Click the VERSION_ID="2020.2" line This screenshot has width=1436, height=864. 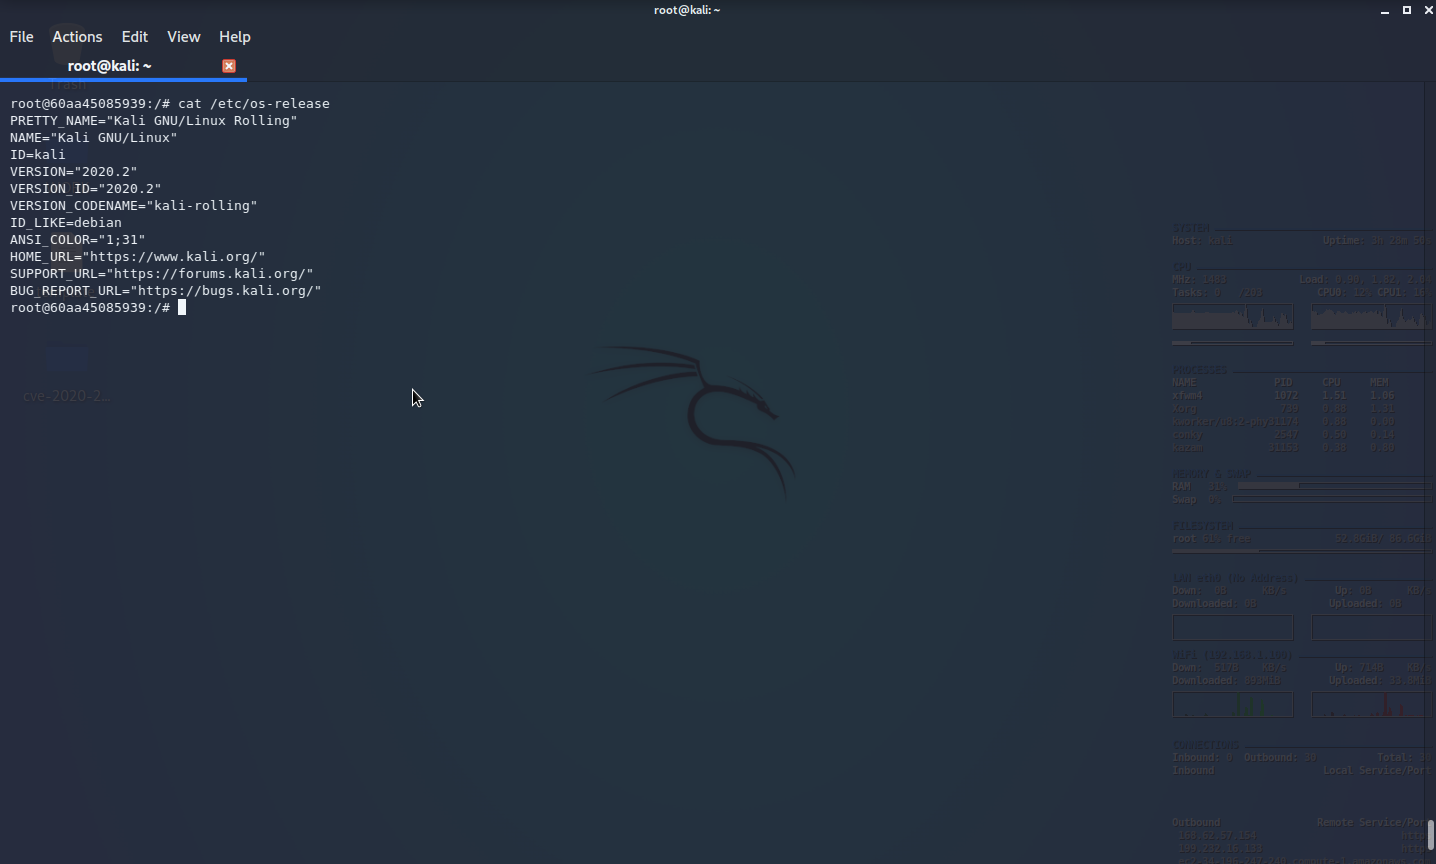tap(86, 189)
